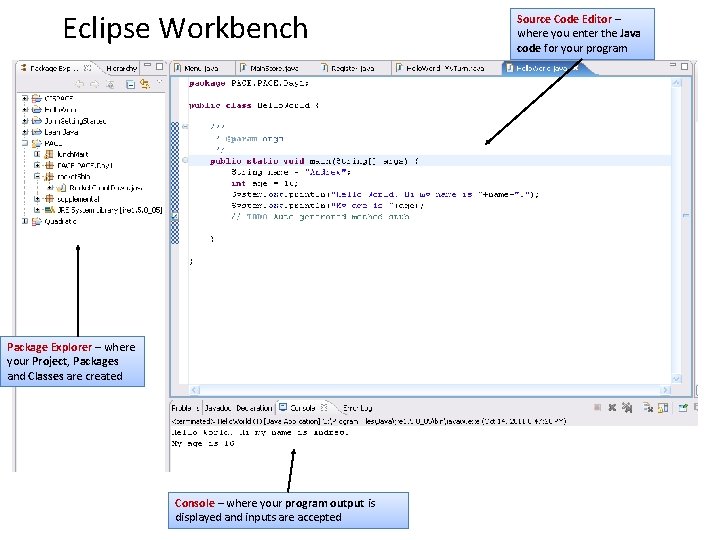The width and height of the screenshot is (720, 540).
Task: Switch to the Console tab
Action: [x=302, y=408]
